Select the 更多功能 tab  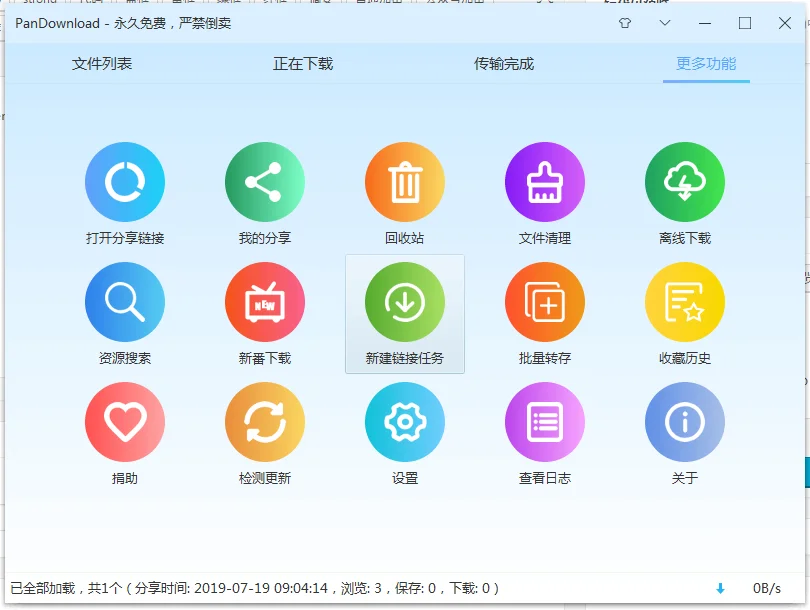pyautogui.click(x=706, y=64)
